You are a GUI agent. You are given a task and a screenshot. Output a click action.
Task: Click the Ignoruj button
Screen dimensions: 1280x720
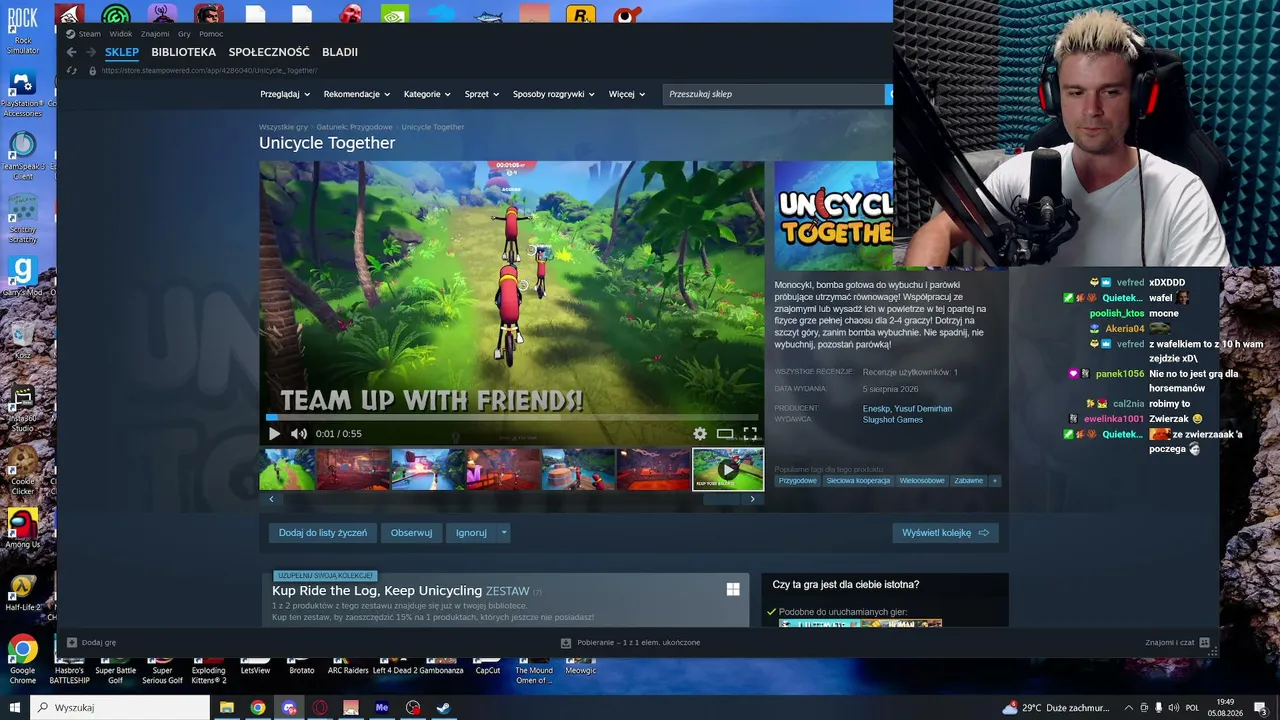[x=471, y=533]
